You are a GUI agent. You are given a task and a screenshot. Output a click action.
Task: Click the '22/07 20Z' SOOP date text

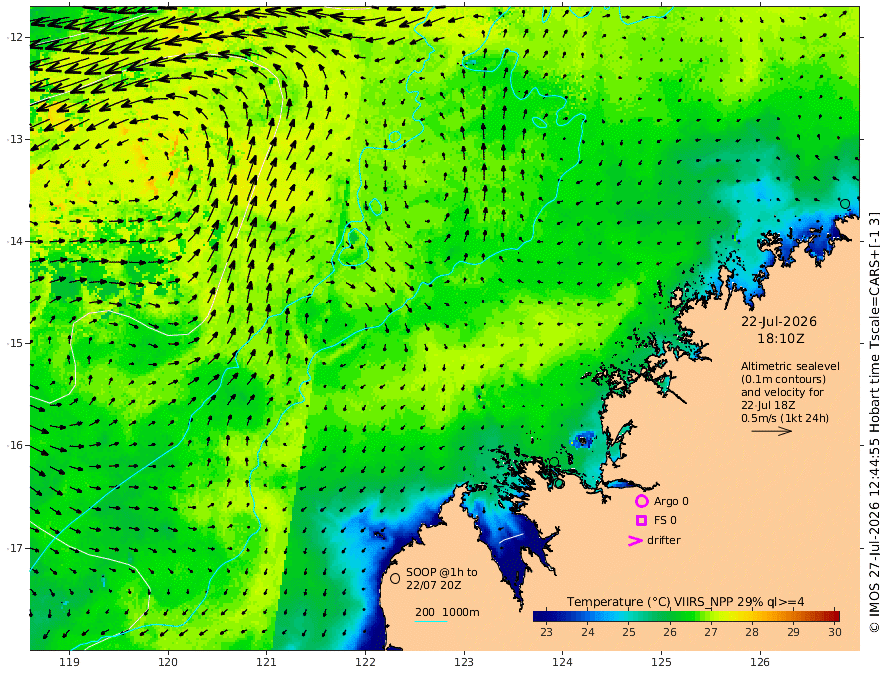(x=434, y=585)
